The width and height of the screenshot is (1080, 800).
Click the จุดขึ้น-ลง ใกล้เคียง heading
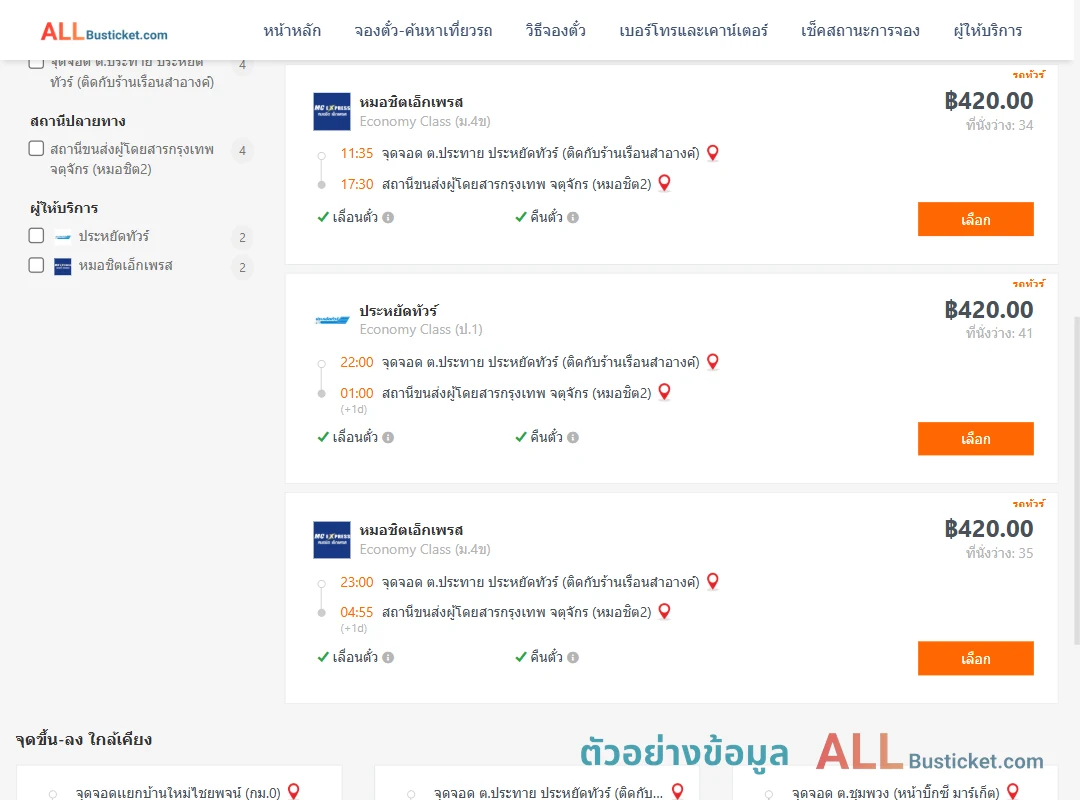(x=84, y=739)
